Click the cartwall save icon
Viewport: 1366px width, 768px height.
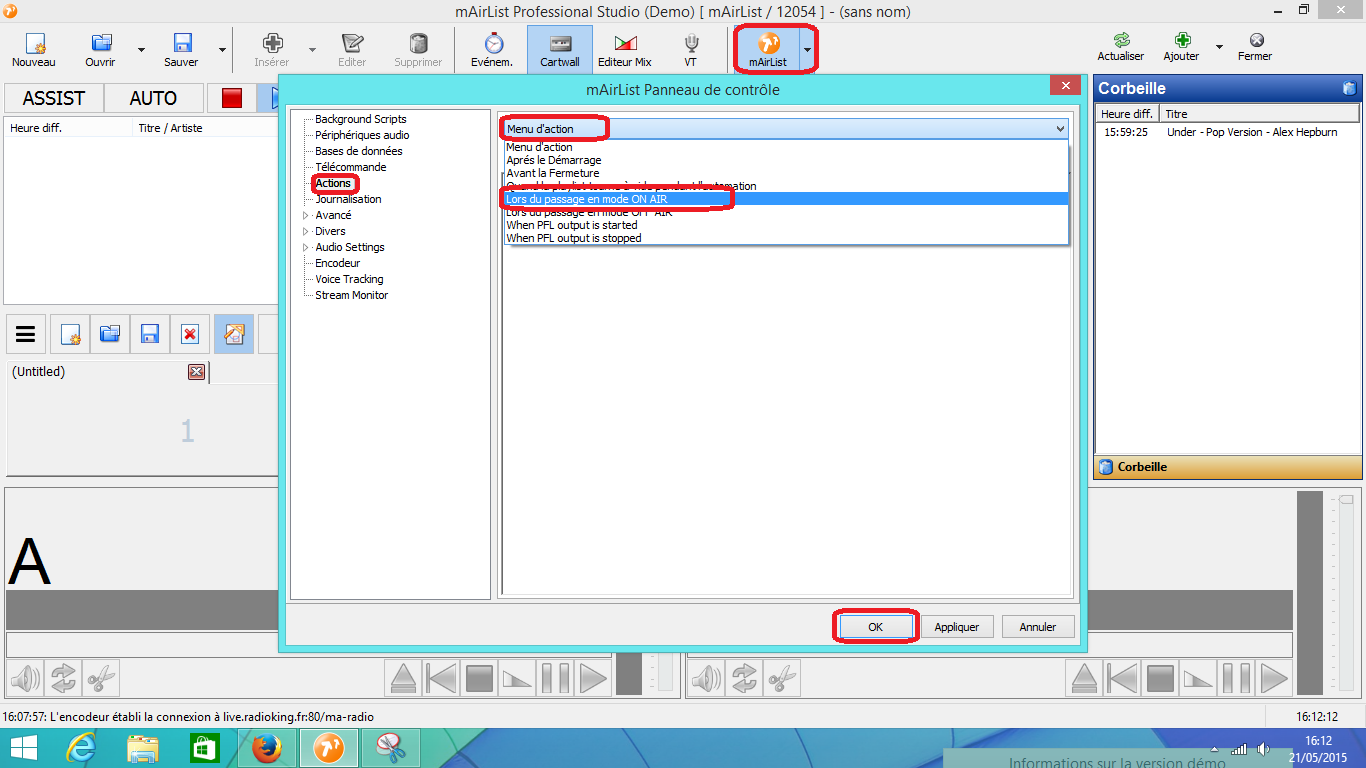click(150, 334)
